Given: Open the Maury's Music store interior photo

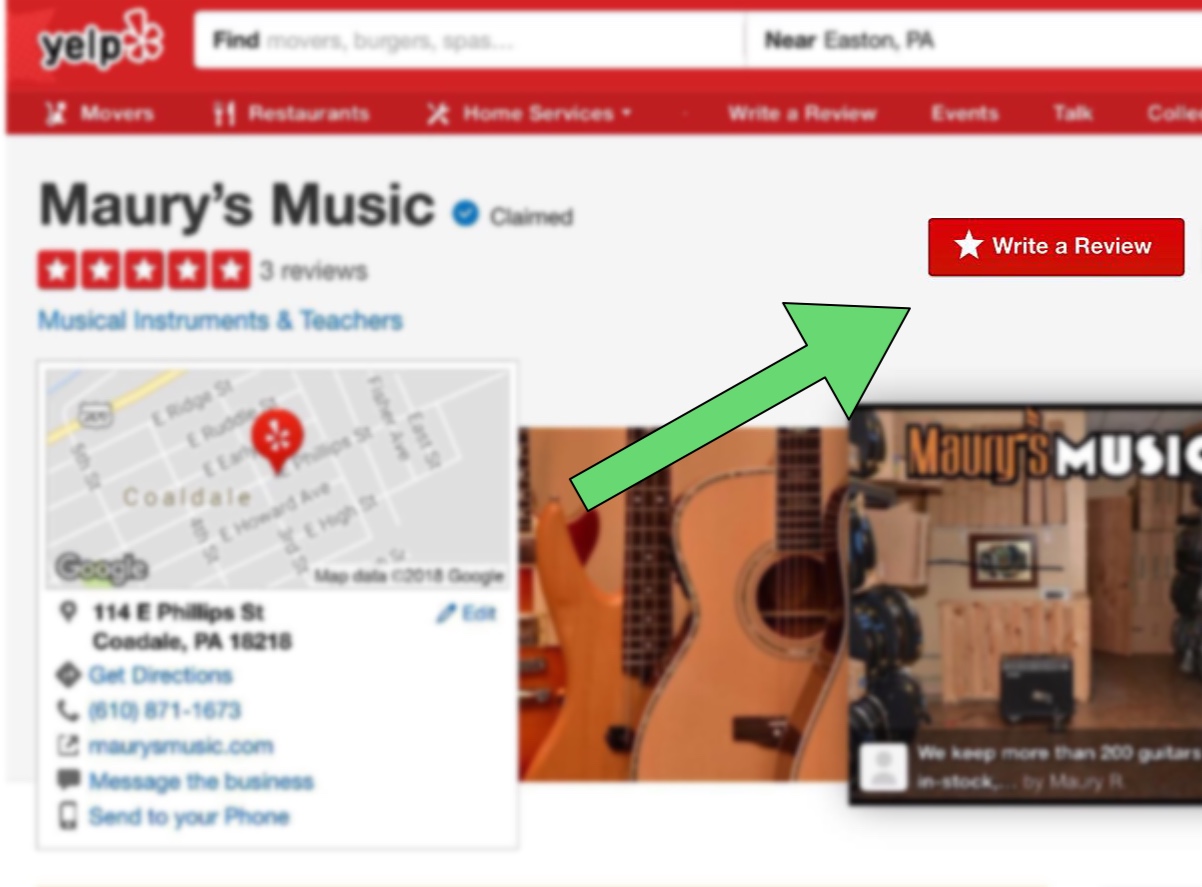Looking at the screenshot, I should tap(1025, 605).
